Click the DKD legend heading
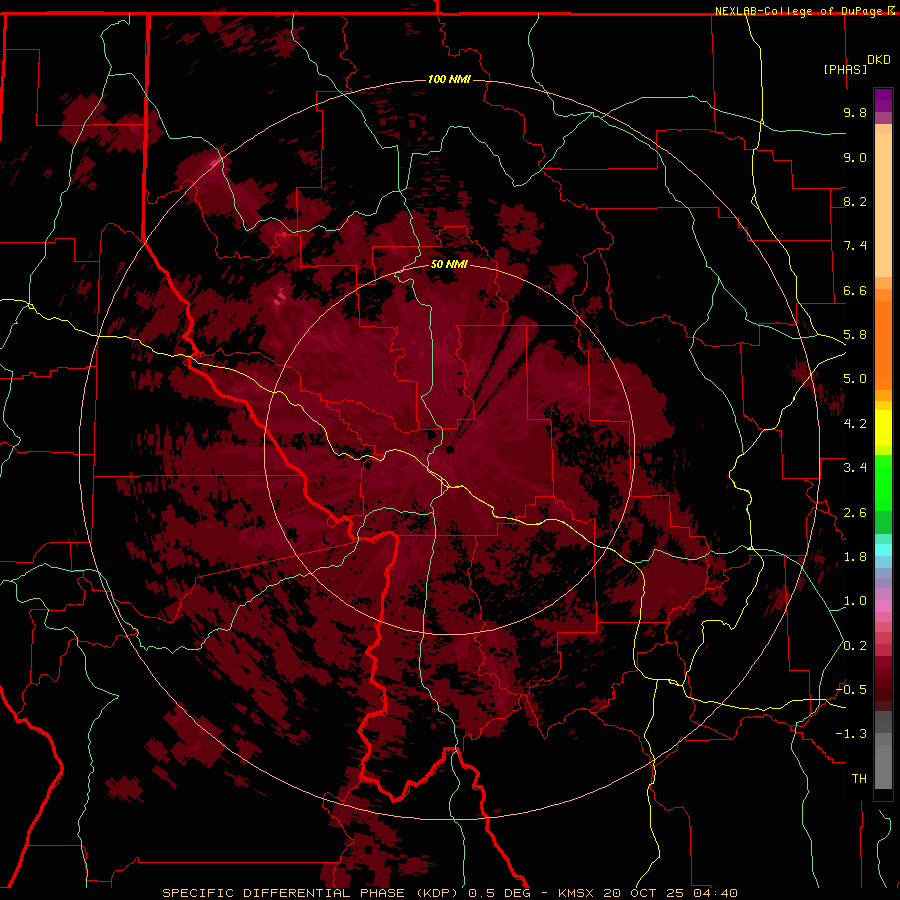Viewport: 900px width, 900px height. (879, 59)
